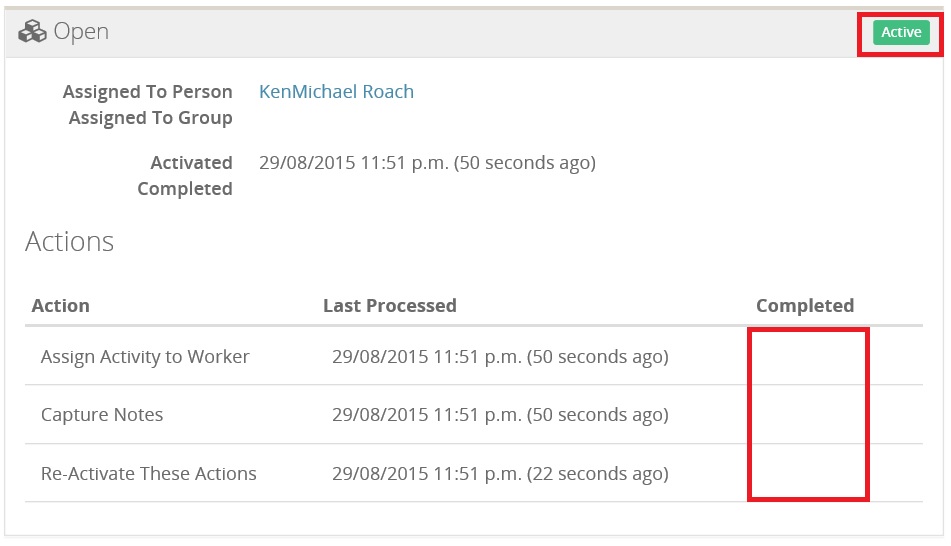Select the Capture Notes action row
Viewport: 951px width, 546px height.
[102, 415]
